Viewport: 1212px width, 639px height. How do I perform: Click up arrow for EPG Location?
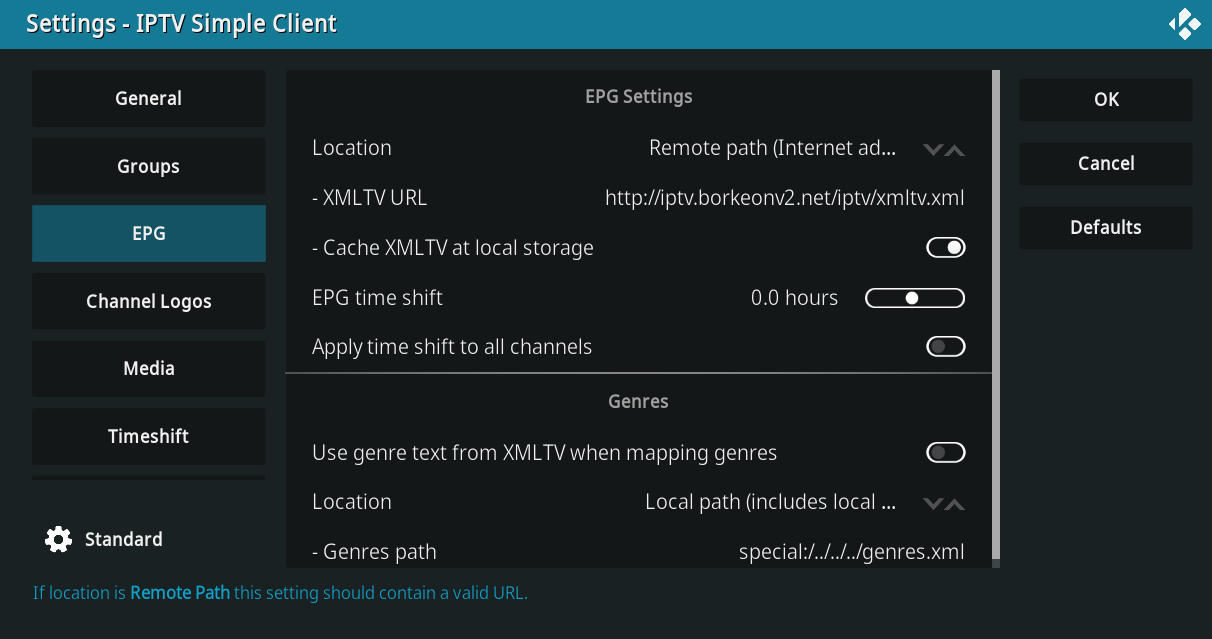point(955,150)
